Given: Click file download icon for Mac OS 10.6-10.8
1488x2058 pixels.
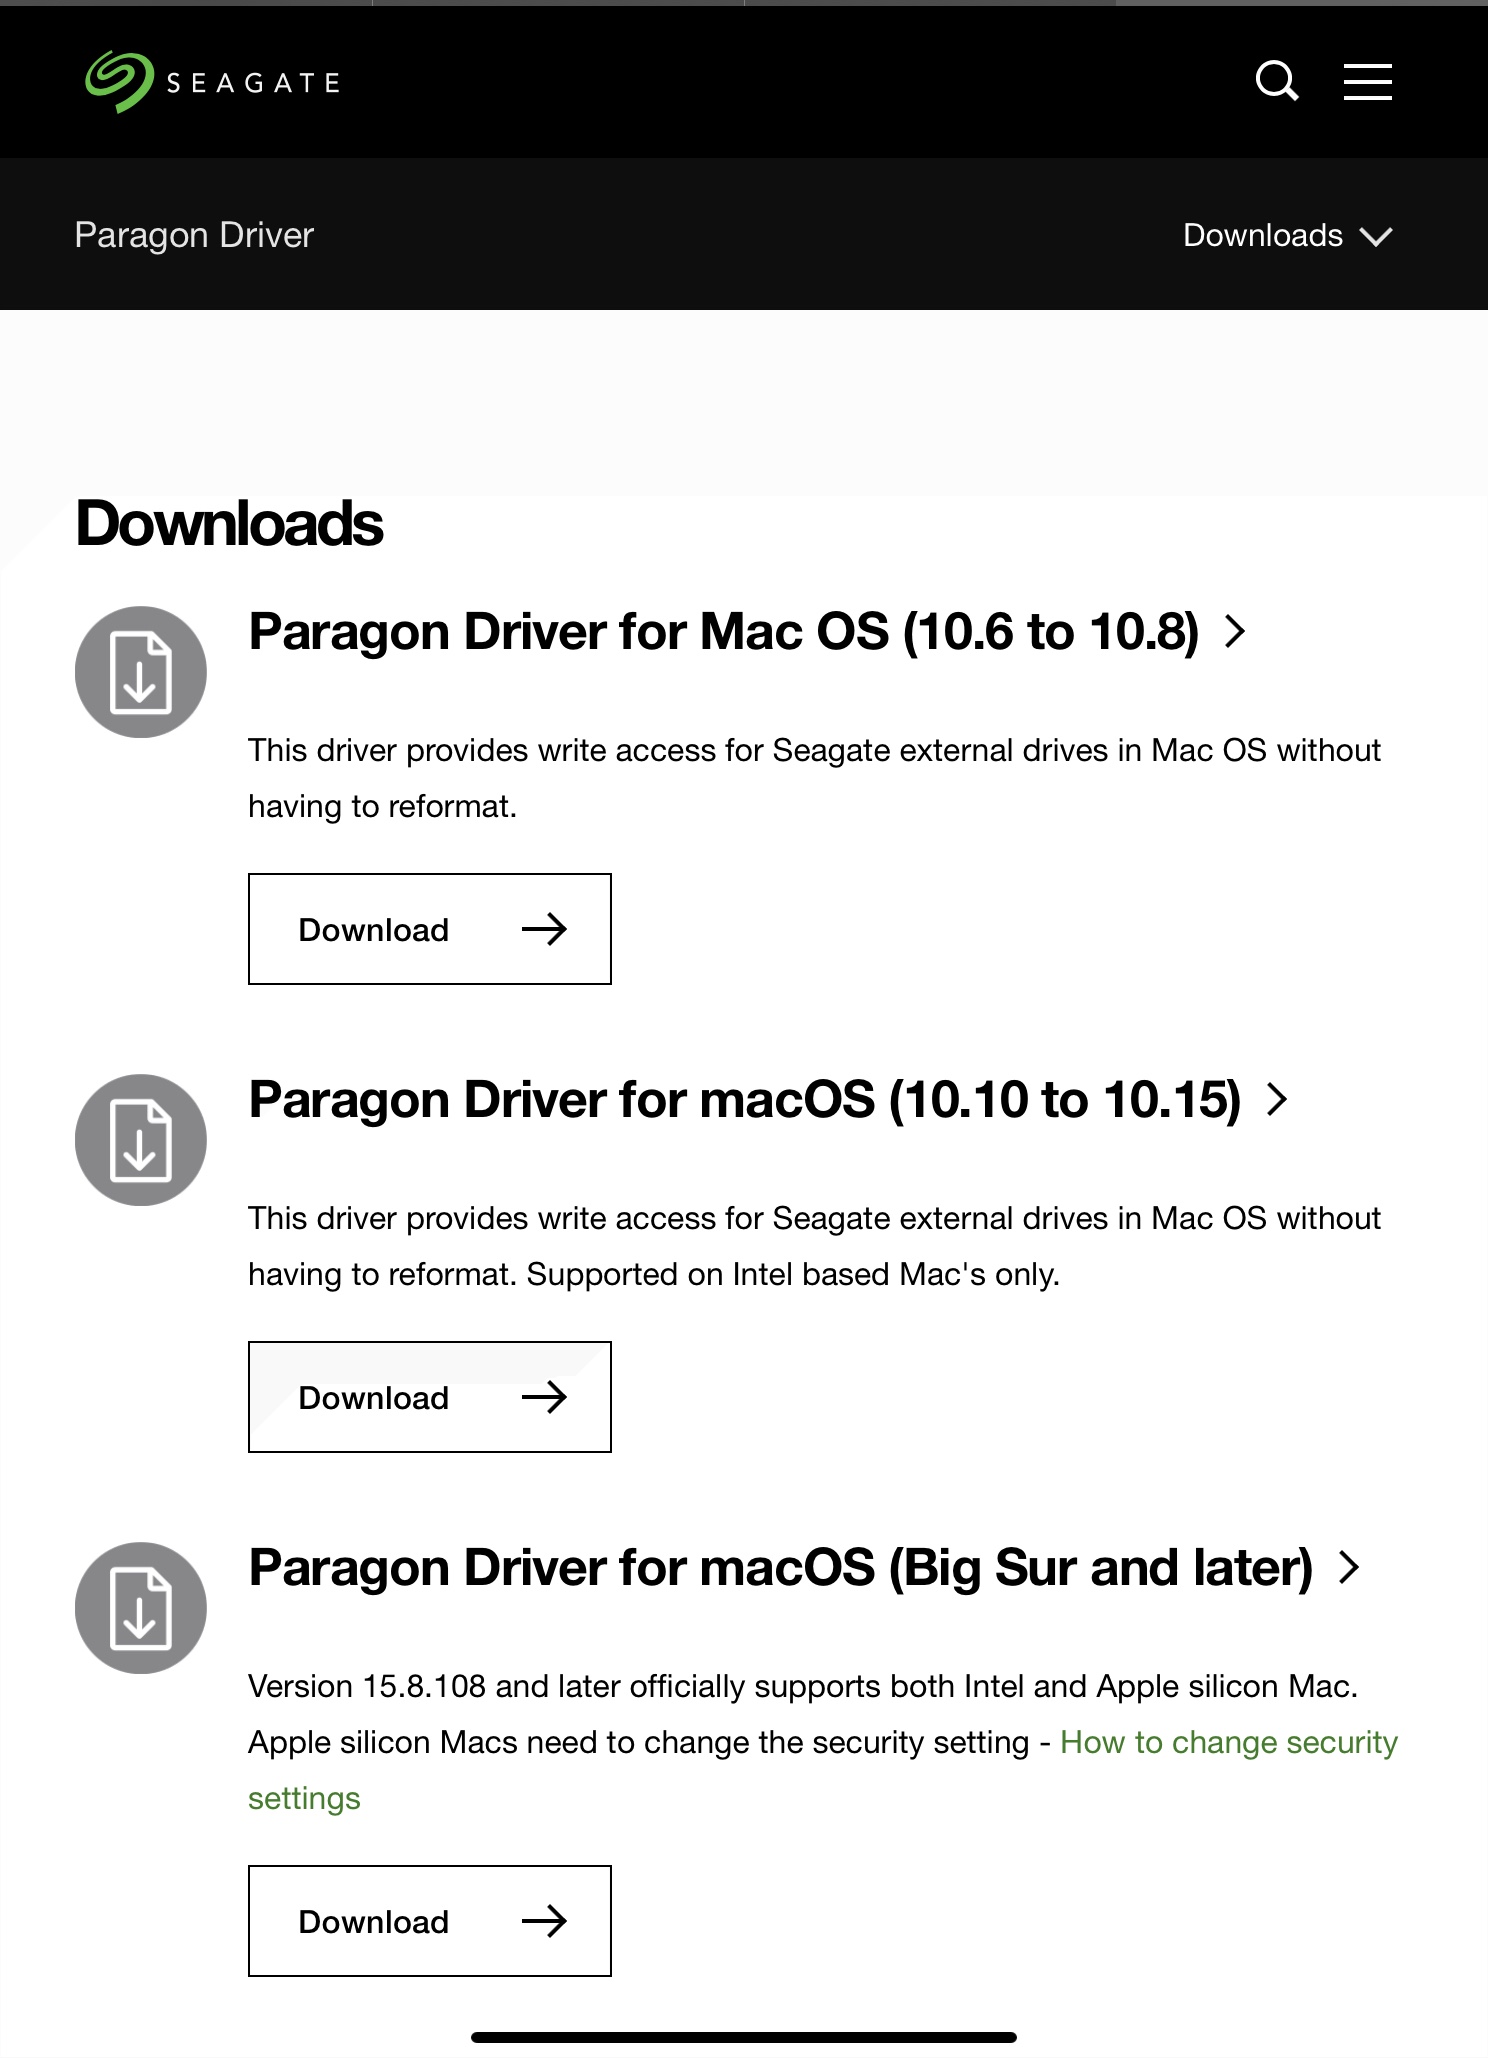Looking at the screenshot, I should tap(141, 672).
